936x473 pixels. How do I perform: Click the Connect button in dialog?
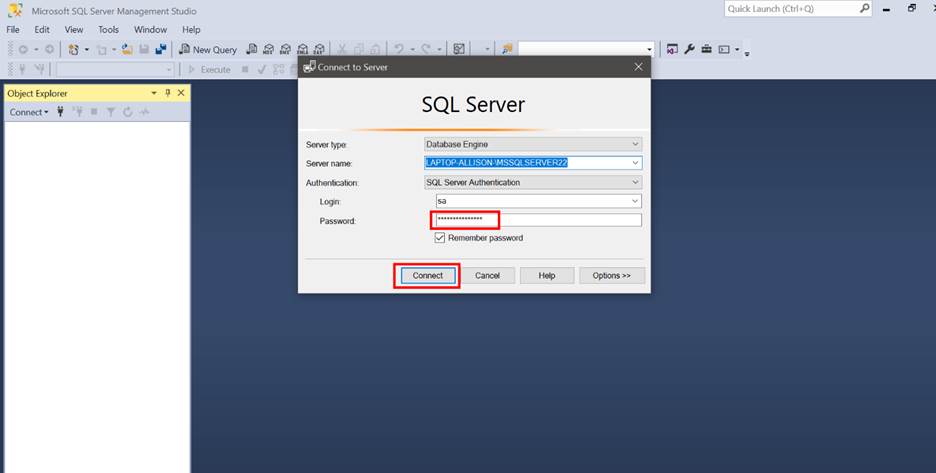click(427, 275)
